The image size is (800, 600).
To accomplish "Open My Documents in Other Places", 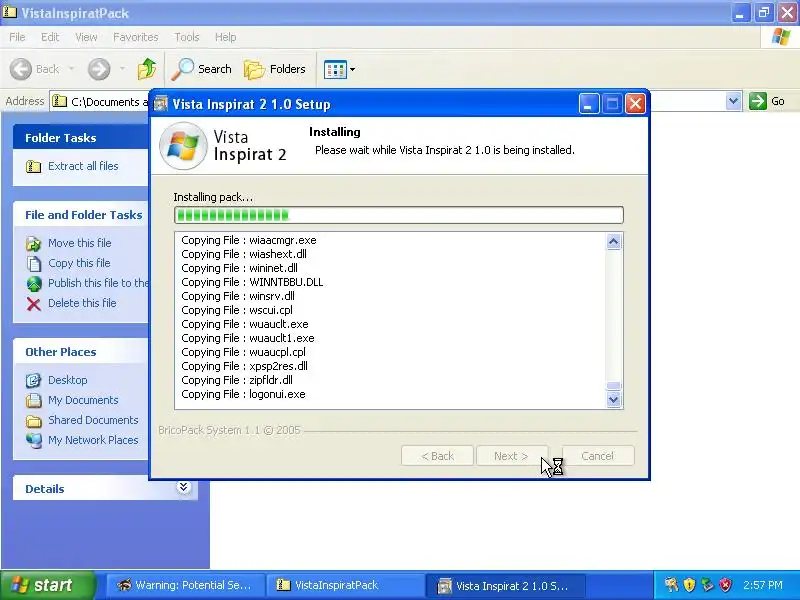I will [83, 400].
